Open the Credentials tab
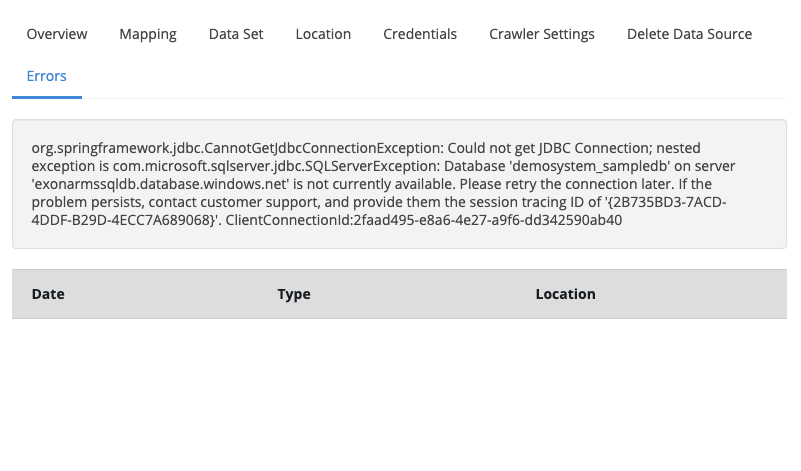The height and width of the screenshot is (471, 801). (x=420, y=34)
